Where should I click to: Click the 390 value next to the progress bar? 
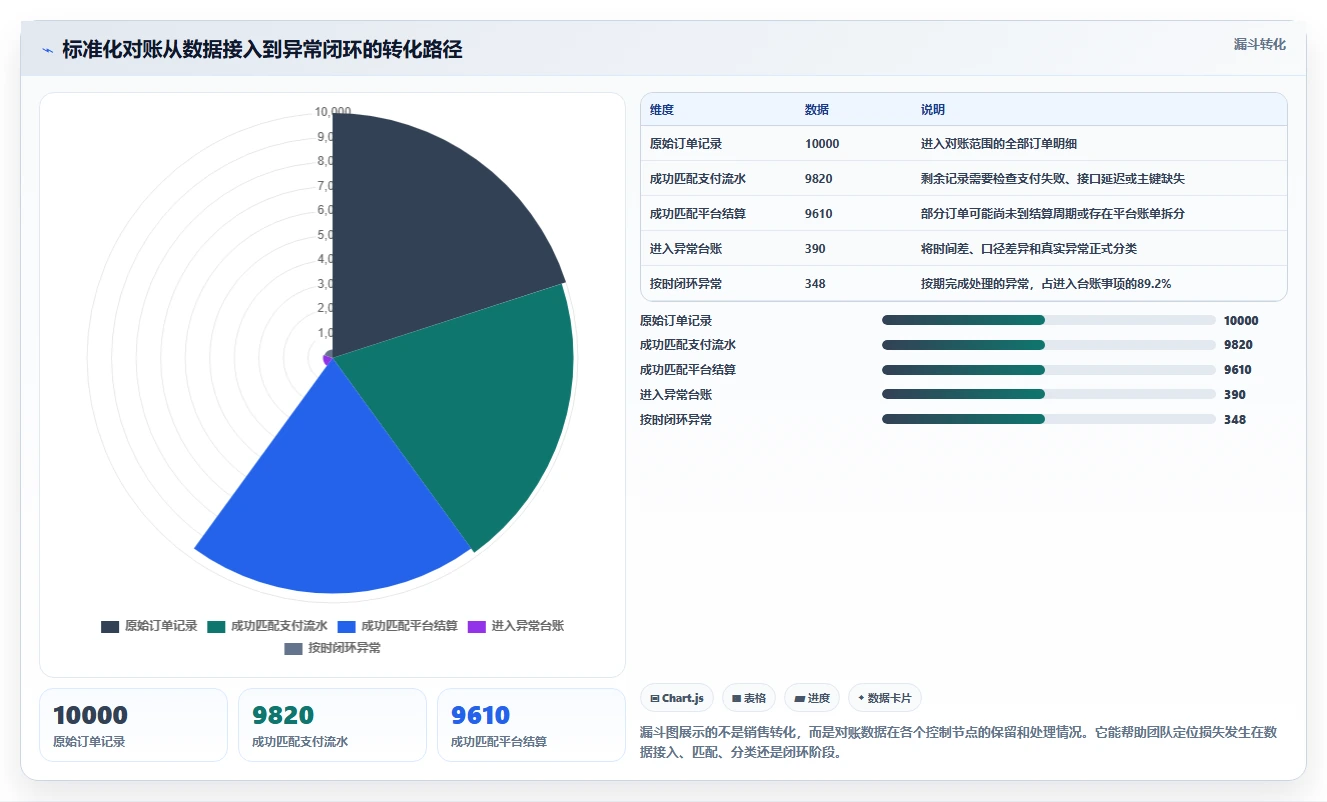1235,395
